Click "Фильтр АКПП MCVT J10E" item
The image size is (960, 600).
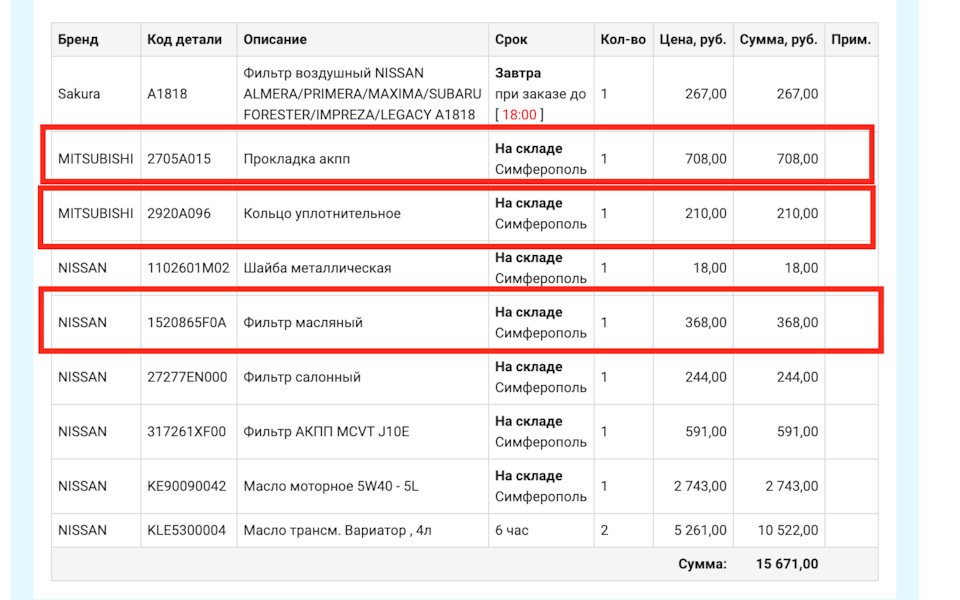(327, 432)
